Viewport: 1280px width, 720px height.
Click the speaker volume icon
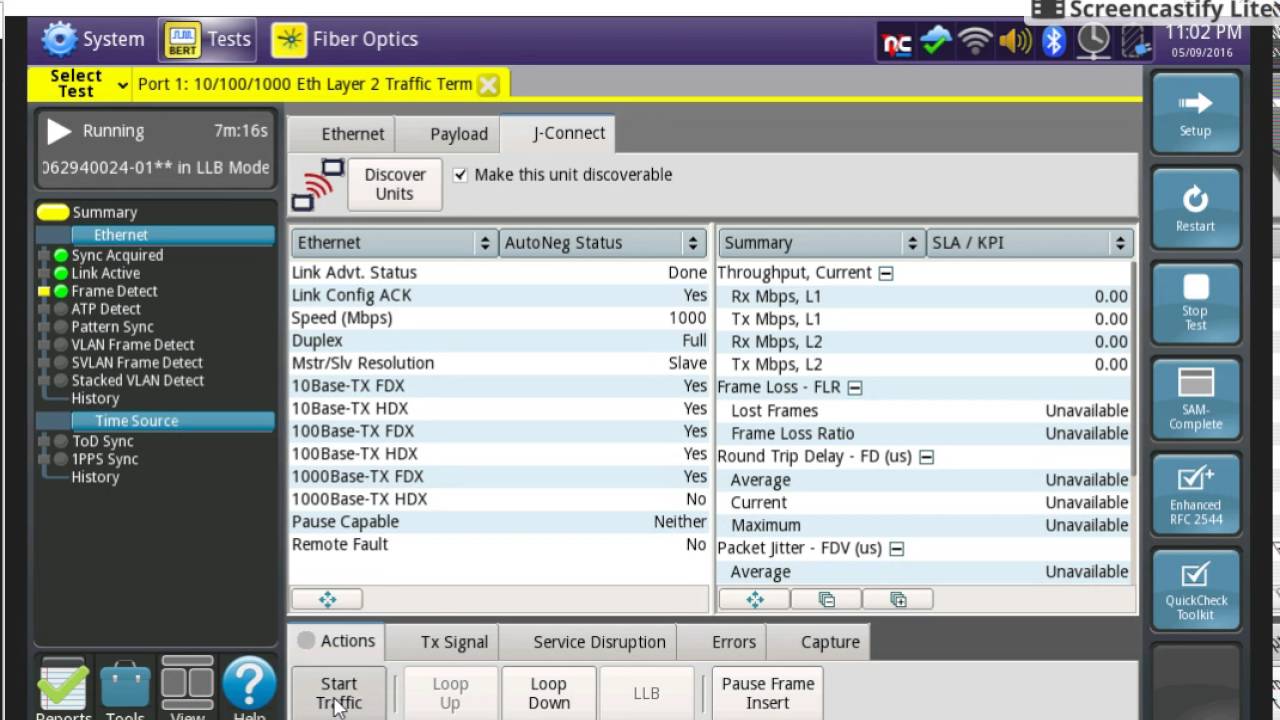[x=1015, y=41]
